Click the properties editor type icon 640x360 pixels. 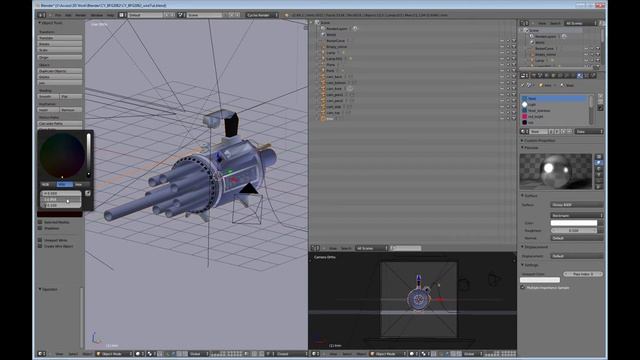[x=524, y=76]
